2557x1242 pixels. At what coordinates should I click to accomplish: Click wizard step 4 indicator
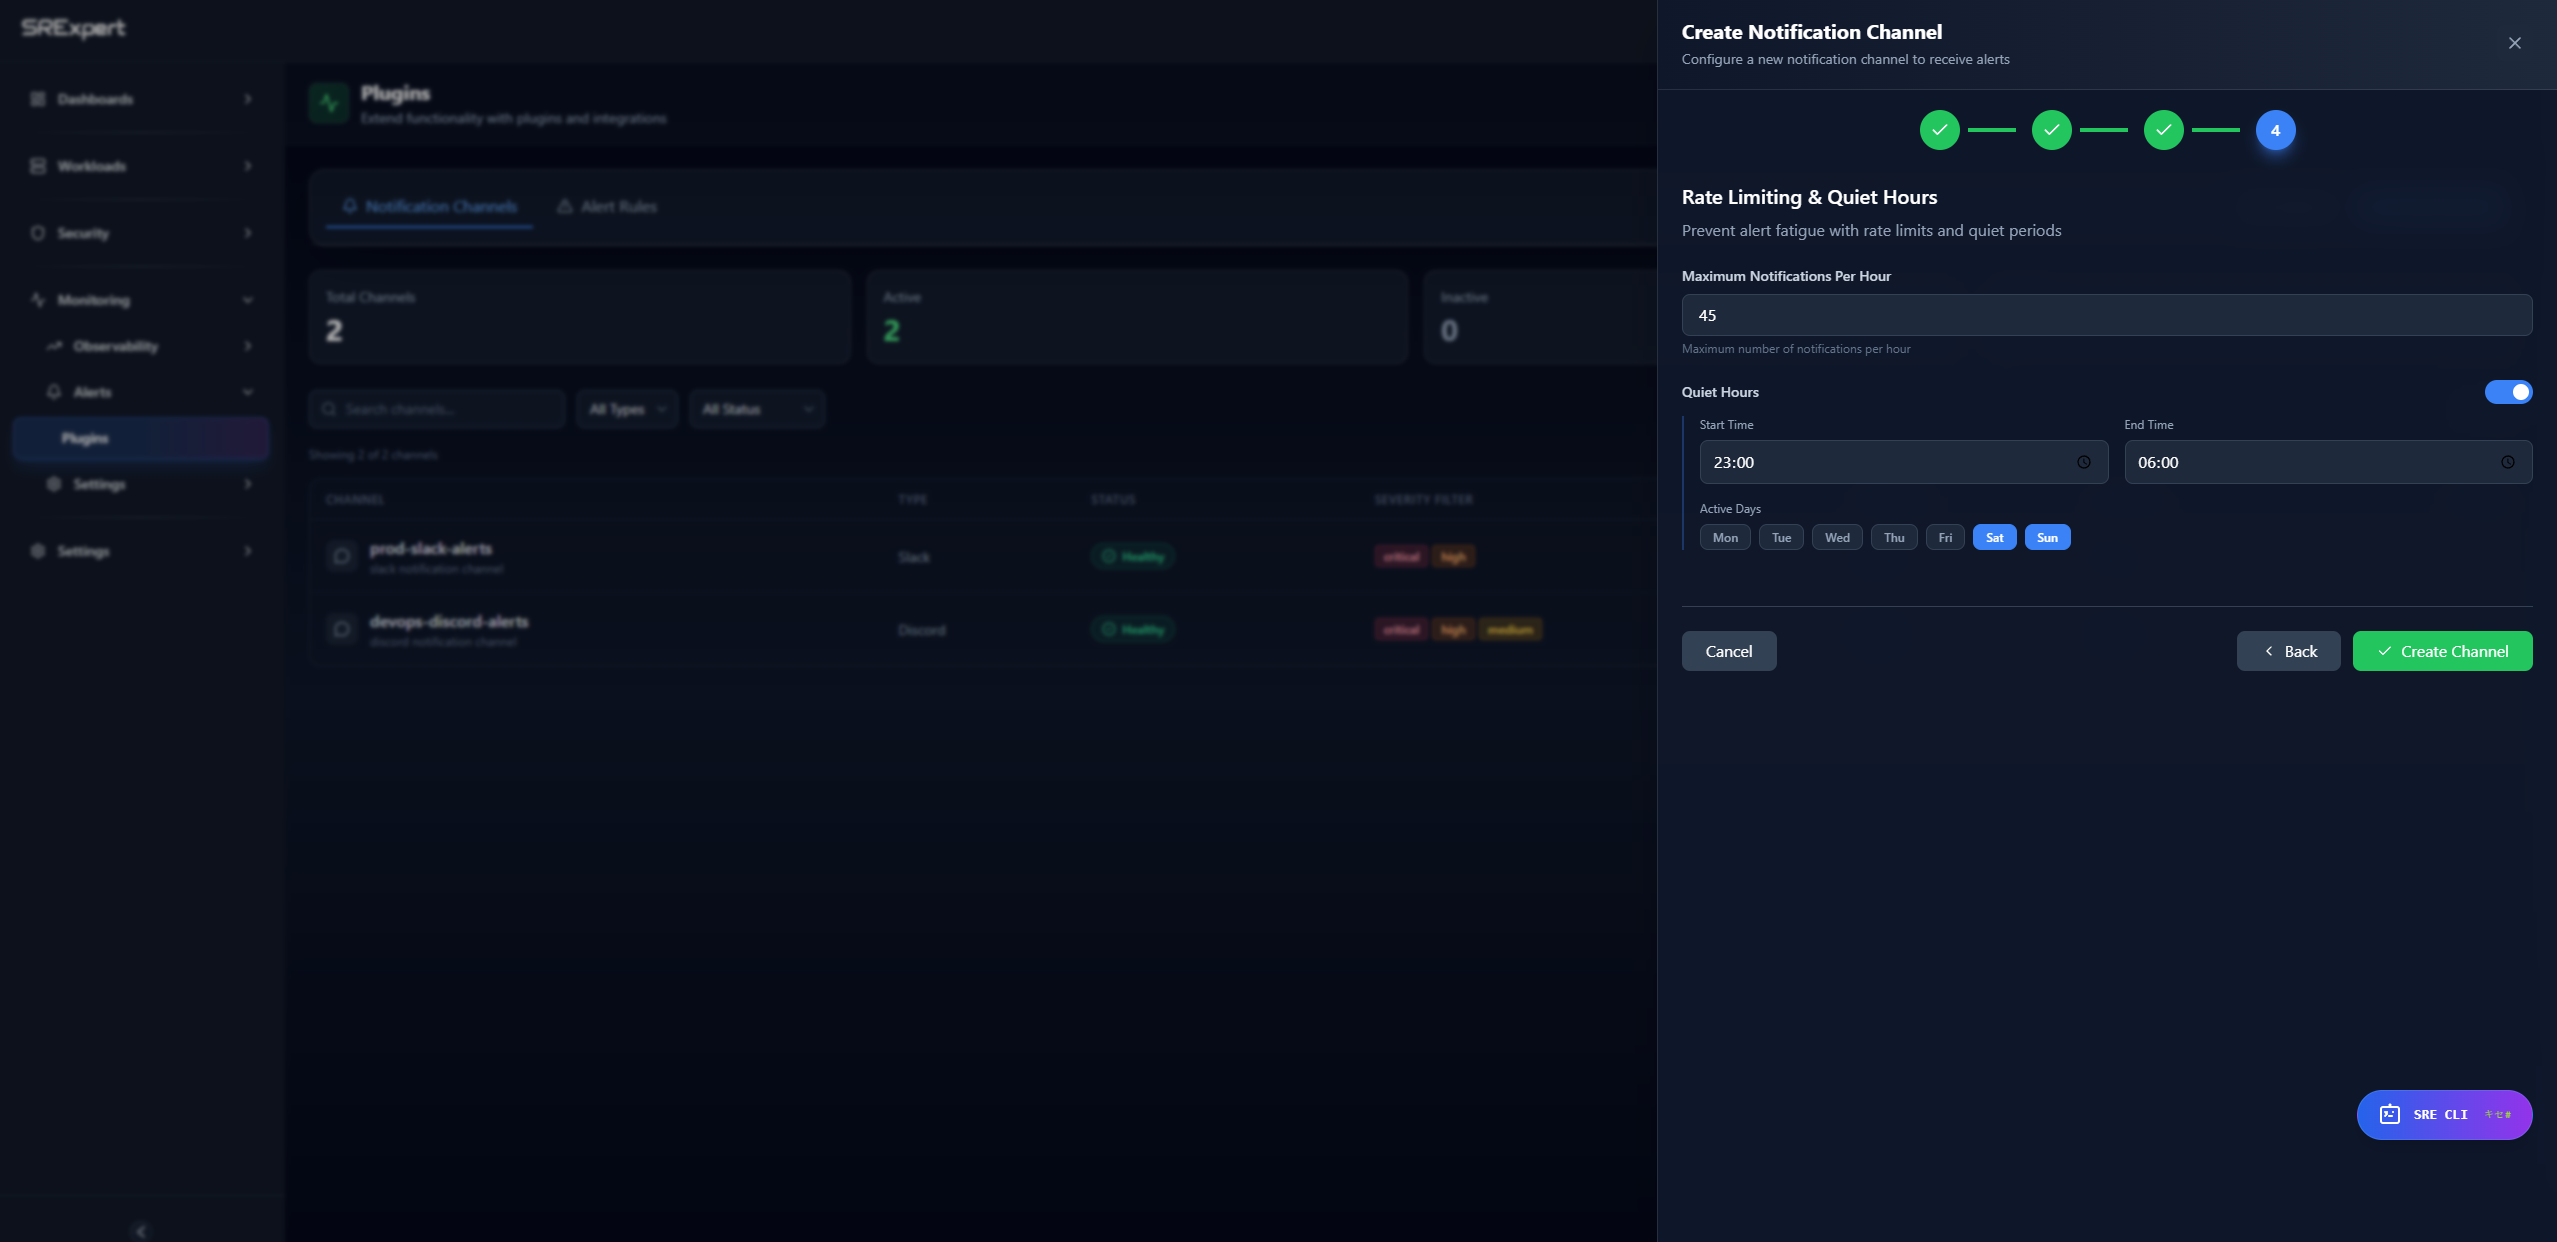pos(2276,130)
